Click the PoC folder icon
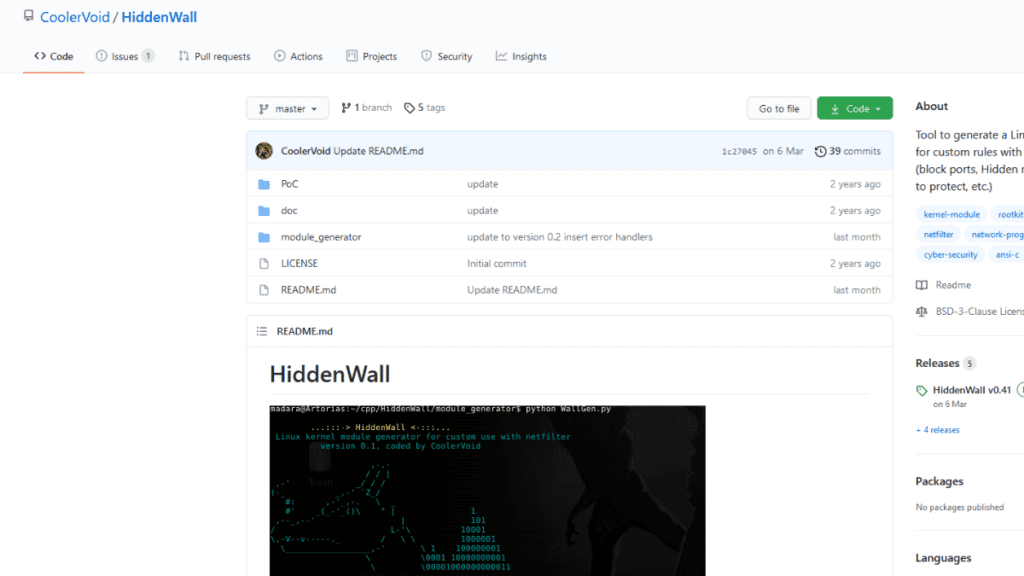 [264, 184]
